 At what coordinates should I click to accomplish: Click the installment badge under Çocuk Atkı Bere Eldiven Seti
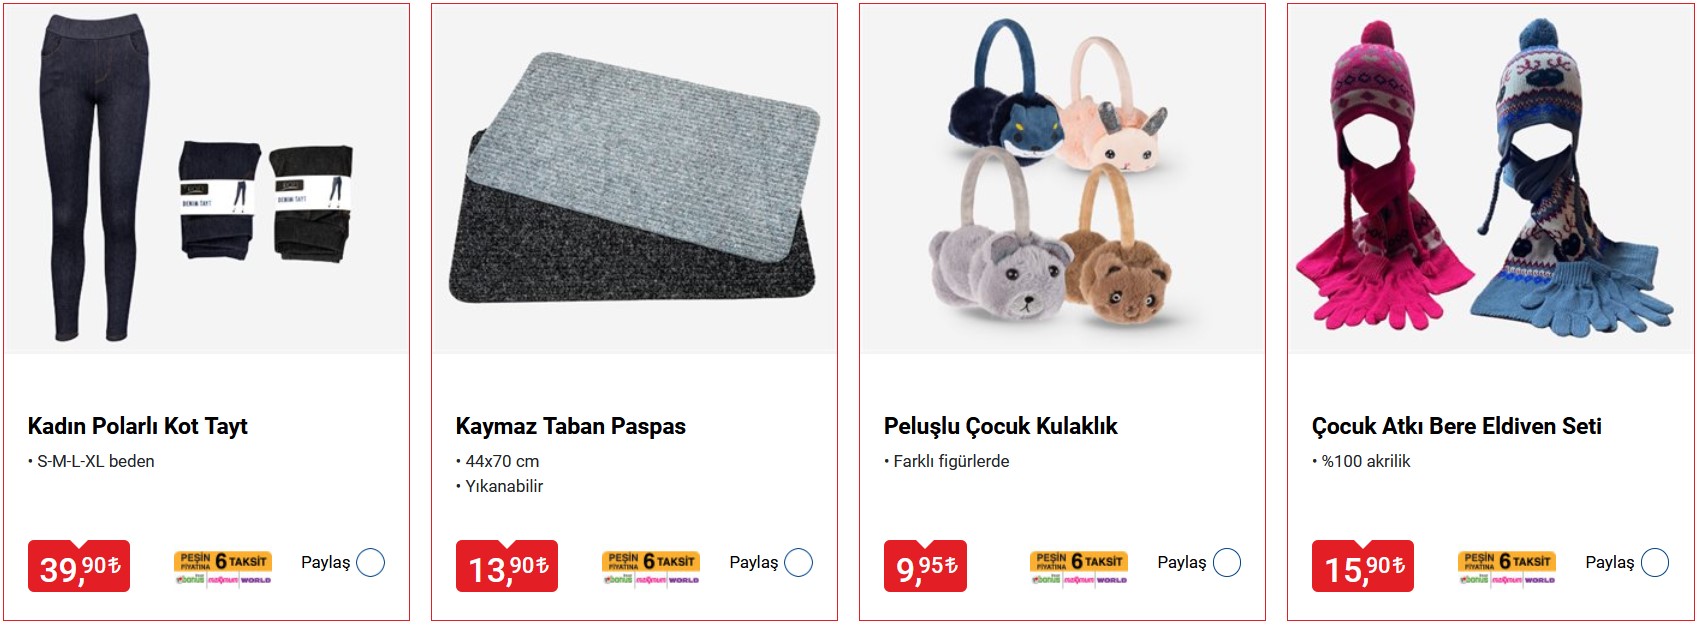[x=1507, y=567]
